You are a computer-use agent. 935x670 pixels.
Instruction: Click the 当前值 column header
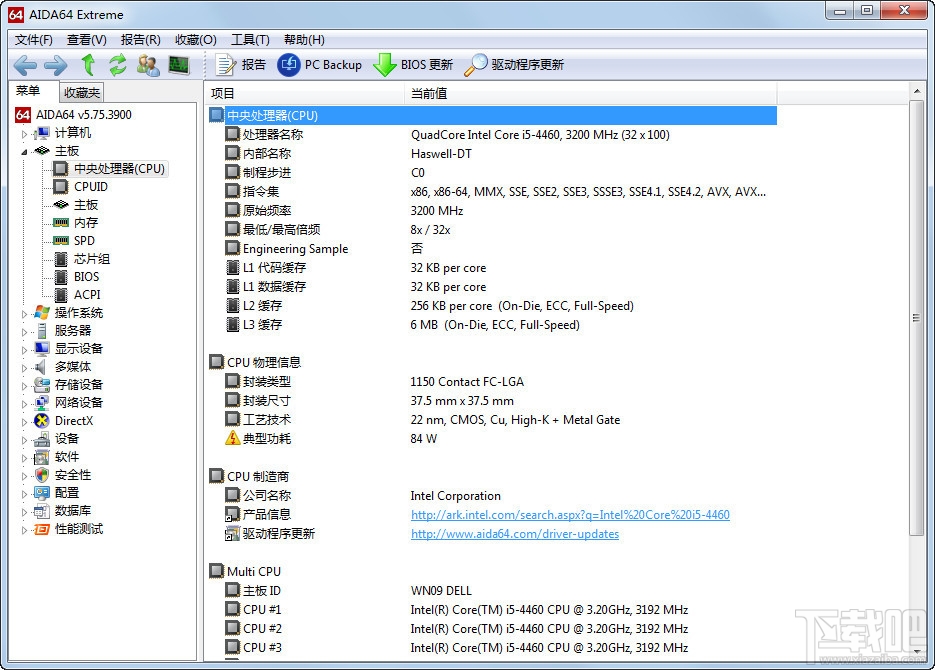point(590,93)
